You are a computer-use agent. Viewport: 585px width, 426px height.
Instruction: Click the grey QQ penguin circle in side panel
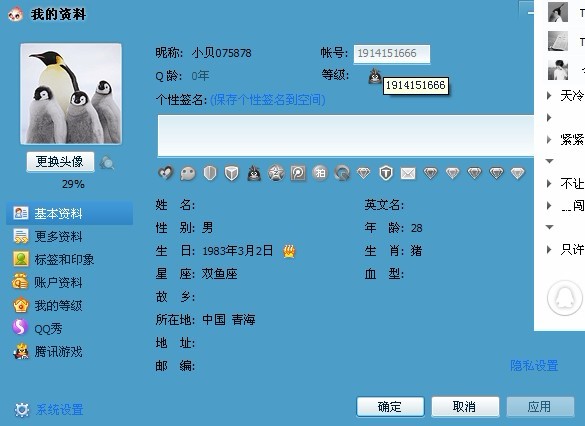[x=564, y=298]
